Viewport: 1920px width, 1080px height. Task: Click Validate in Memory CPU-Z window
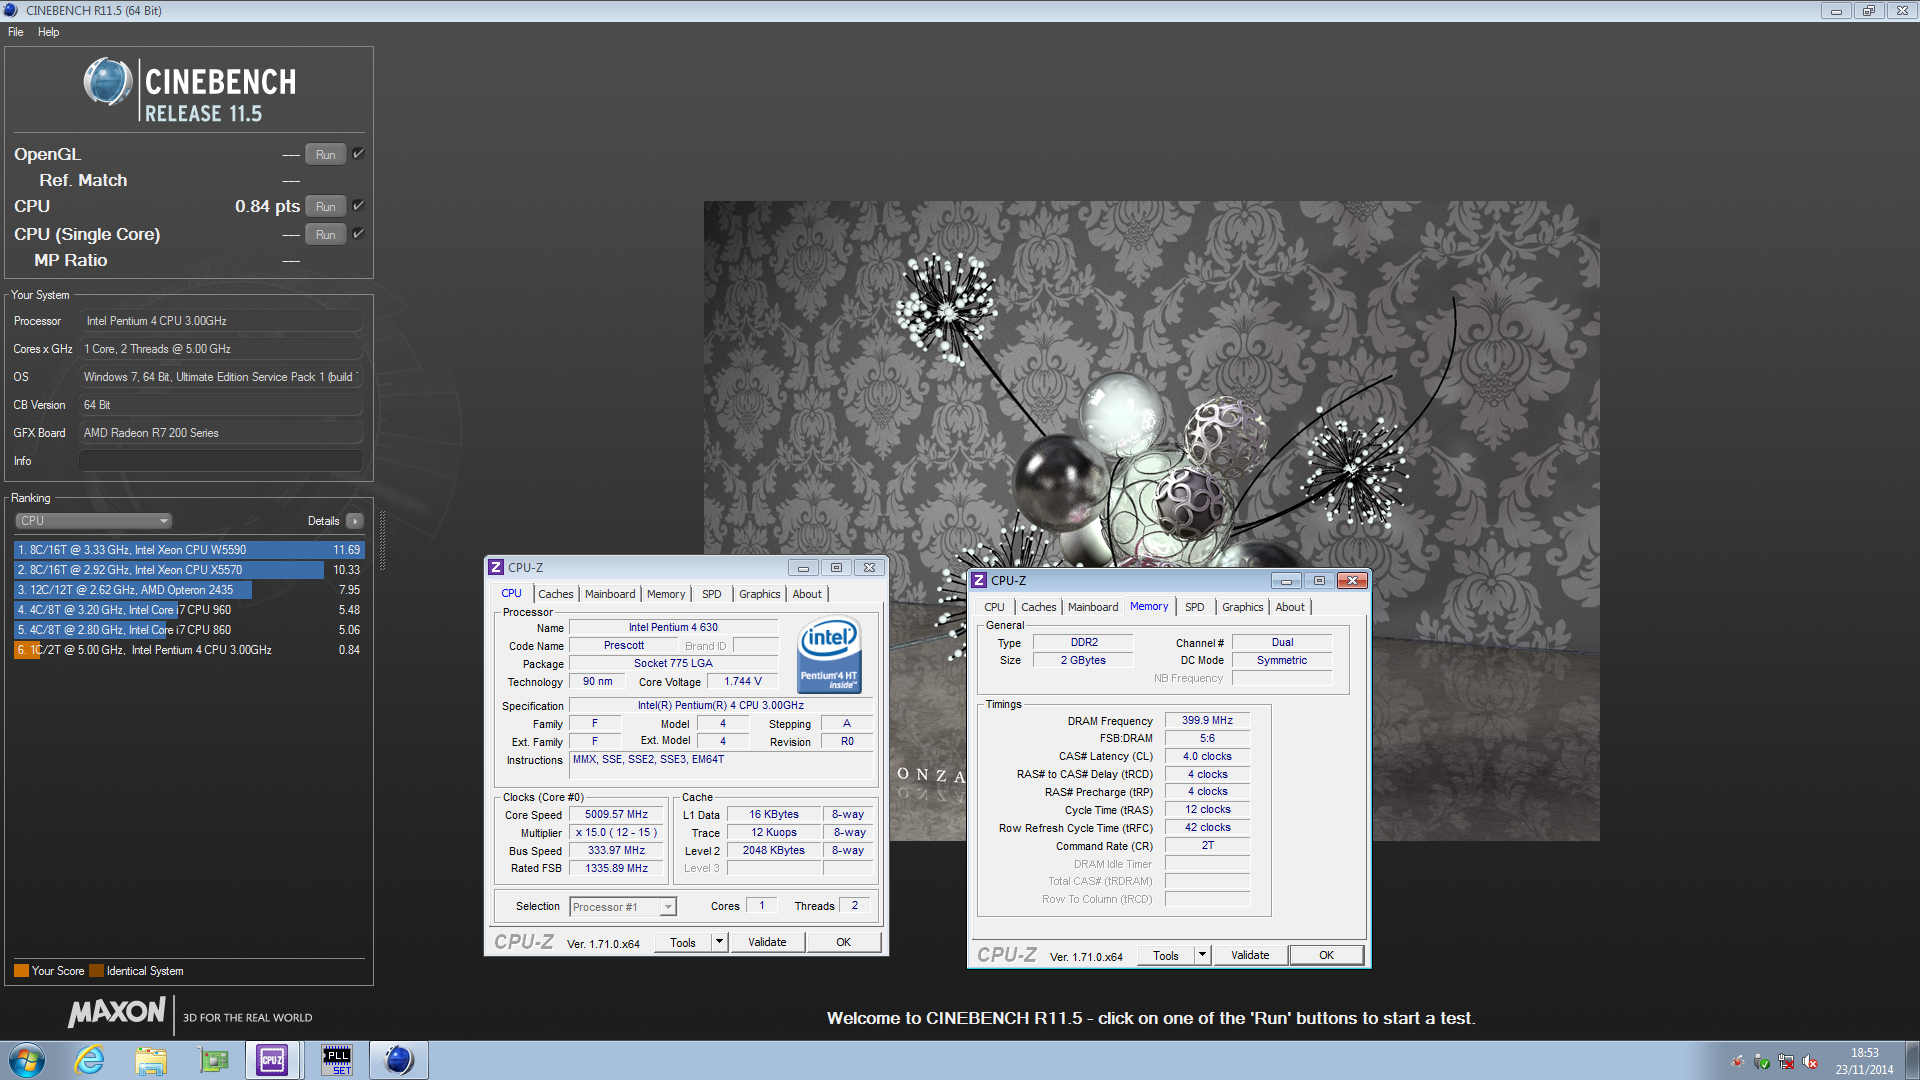click(x=1250, y=955)
